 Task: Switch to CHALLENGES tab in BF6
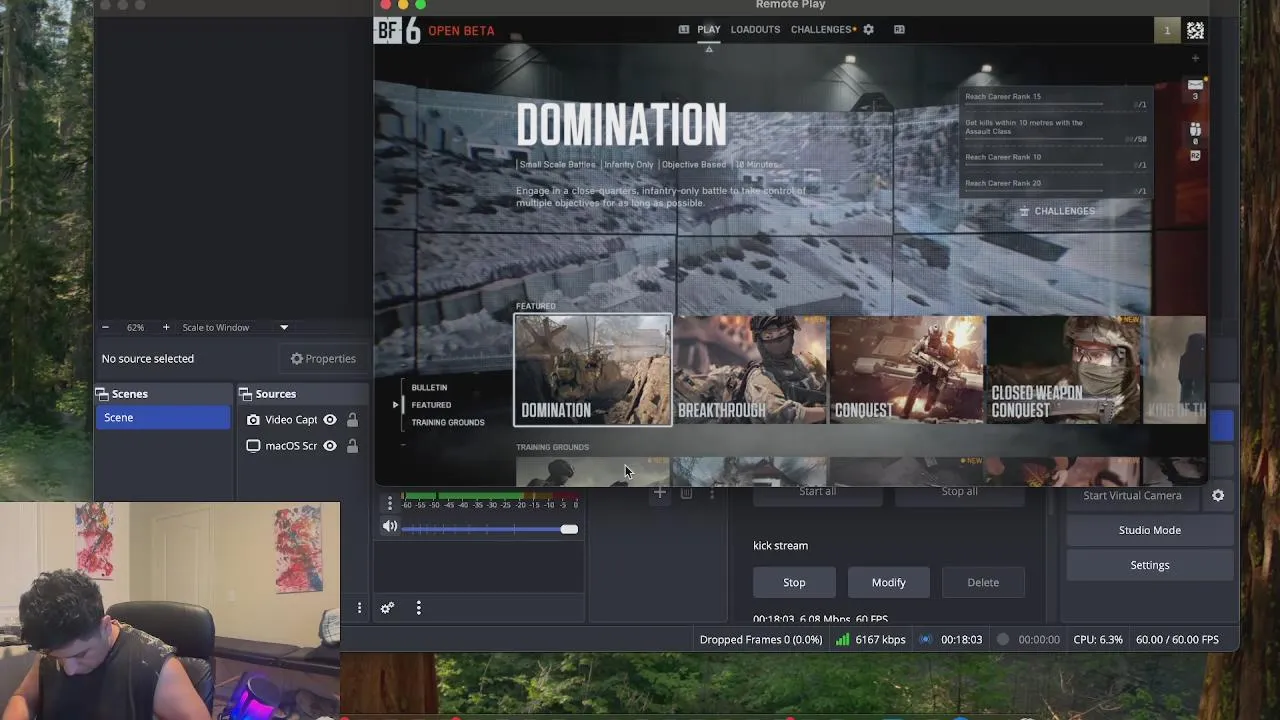pyautogui.click(x=822, y=30)
